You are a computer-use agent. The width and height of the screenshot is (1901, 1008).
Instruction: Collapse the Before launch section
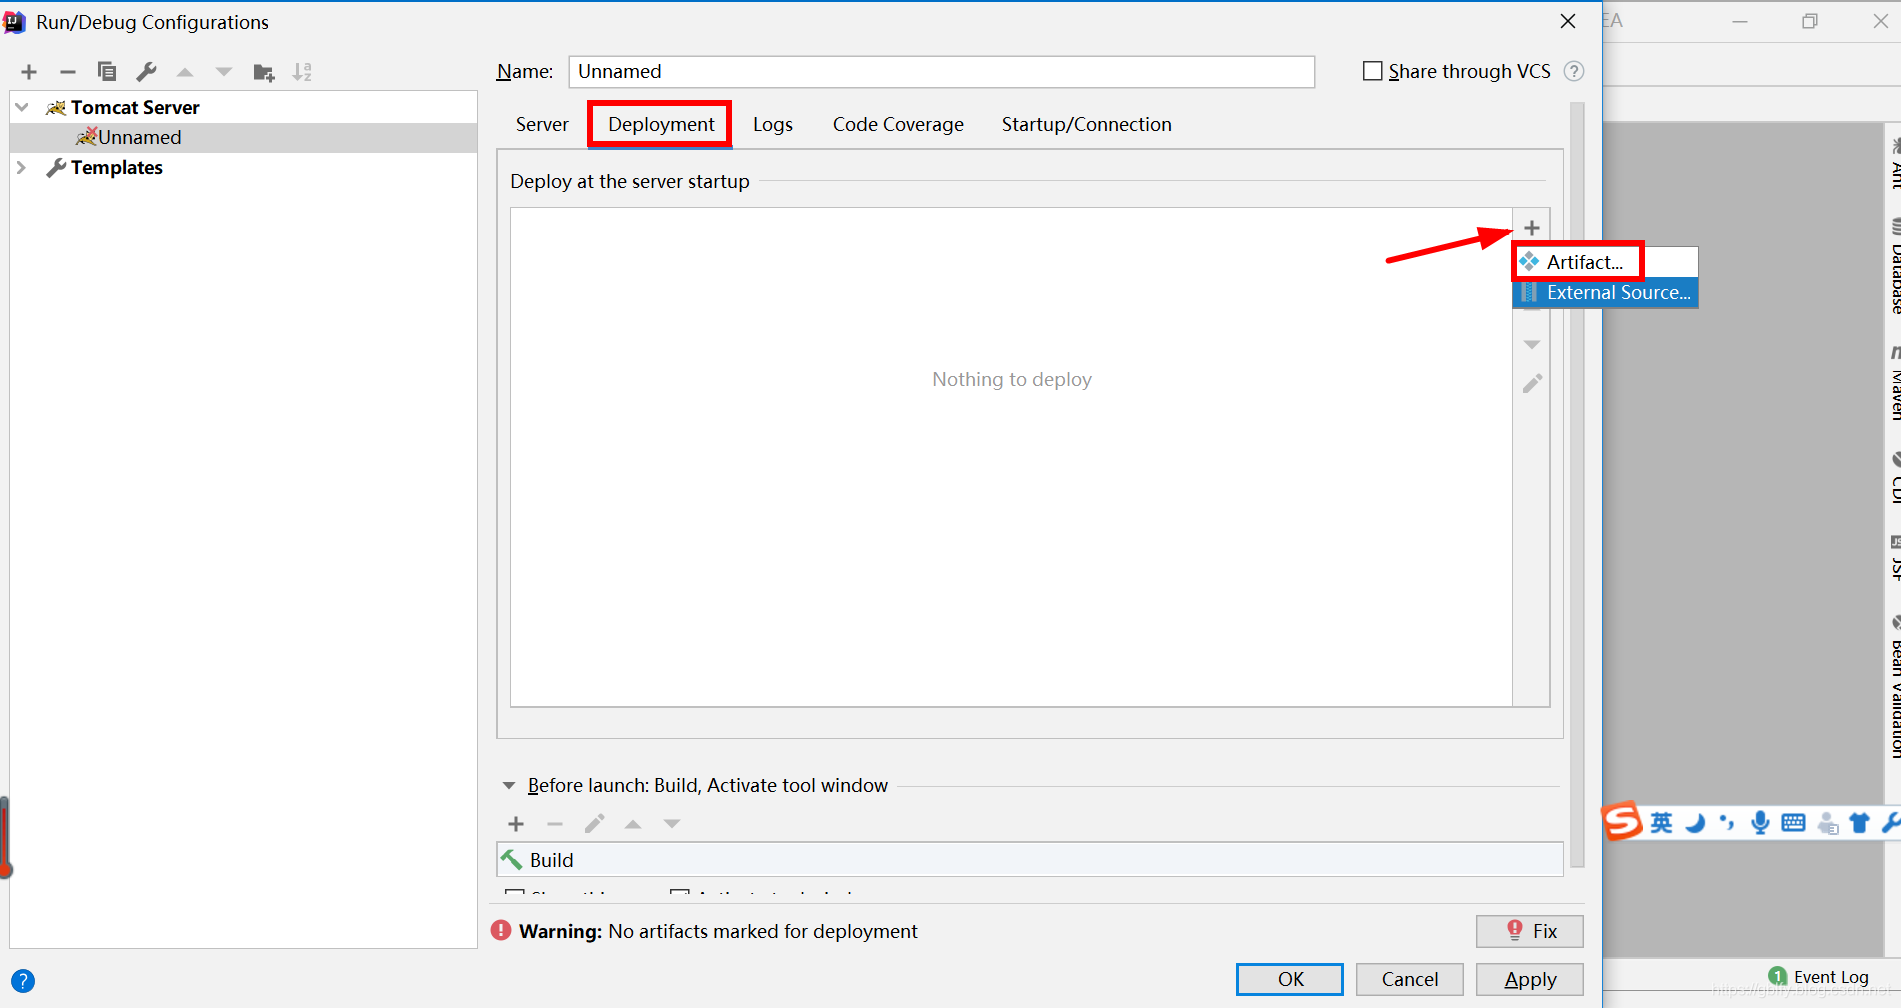tap(509, 786)
